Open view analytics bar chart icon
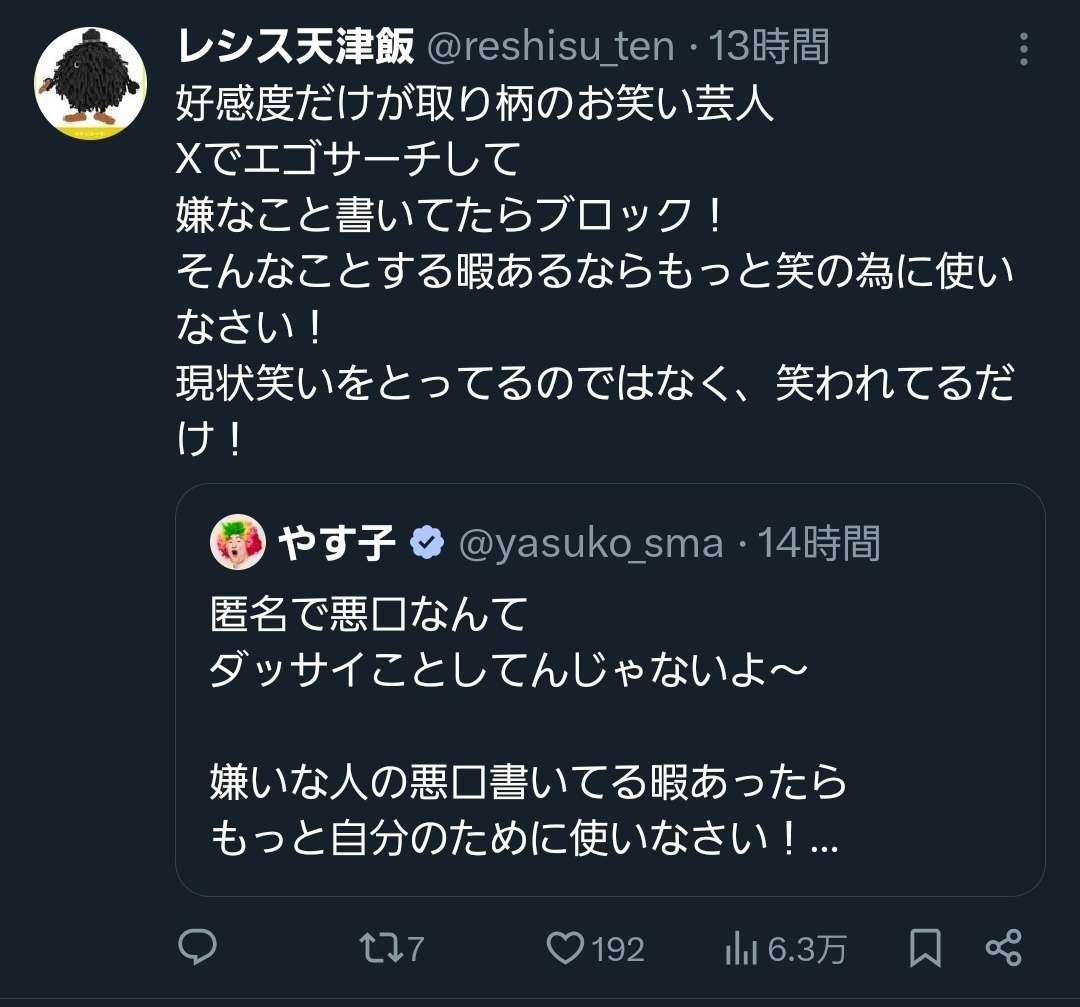This screenshot has width=1080, height=1007. click(x=738, y=947)
